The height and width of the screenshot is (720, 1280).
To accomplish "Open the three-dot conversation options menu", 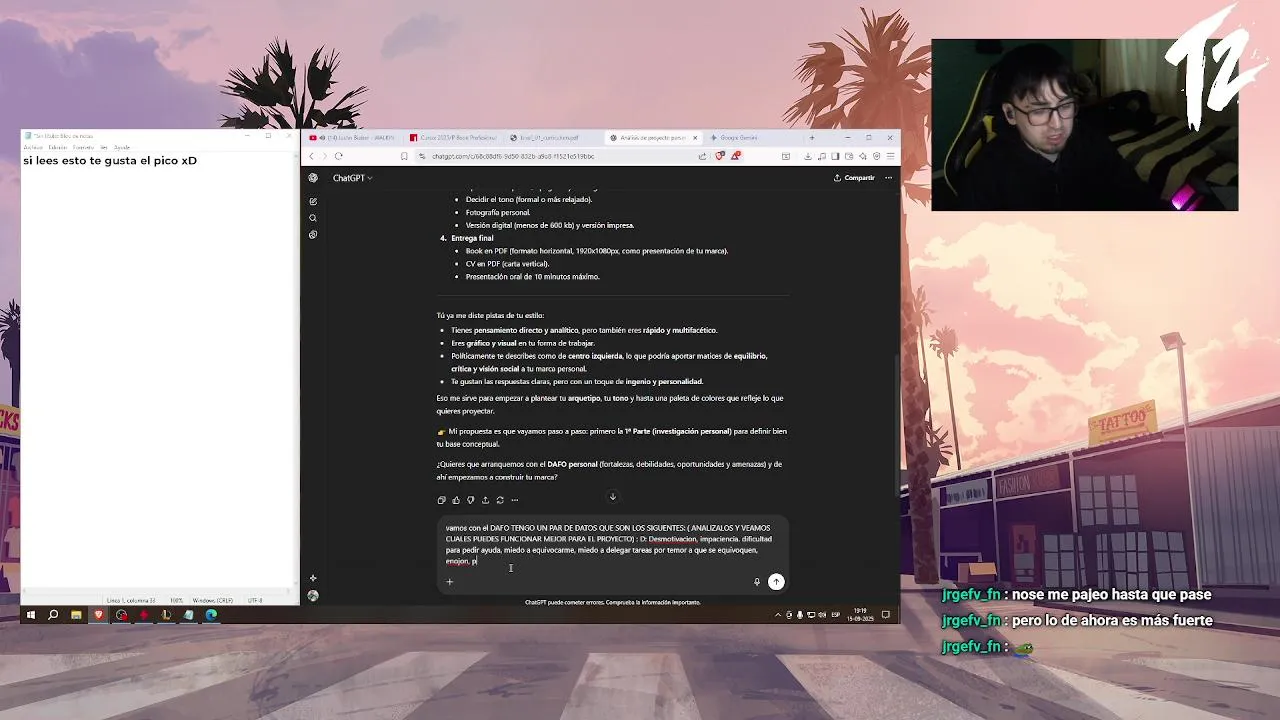I will coord(888,178).
